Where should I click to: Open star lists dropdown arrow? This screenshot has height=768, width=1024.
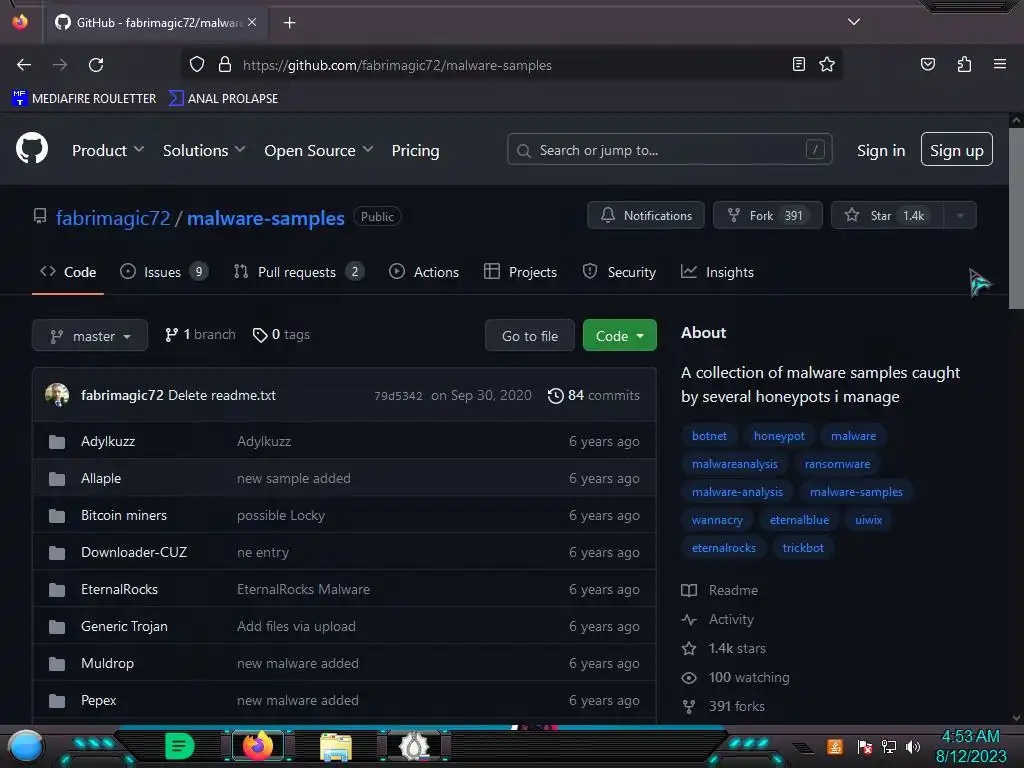pyautogui.click(x=960, y=216)
